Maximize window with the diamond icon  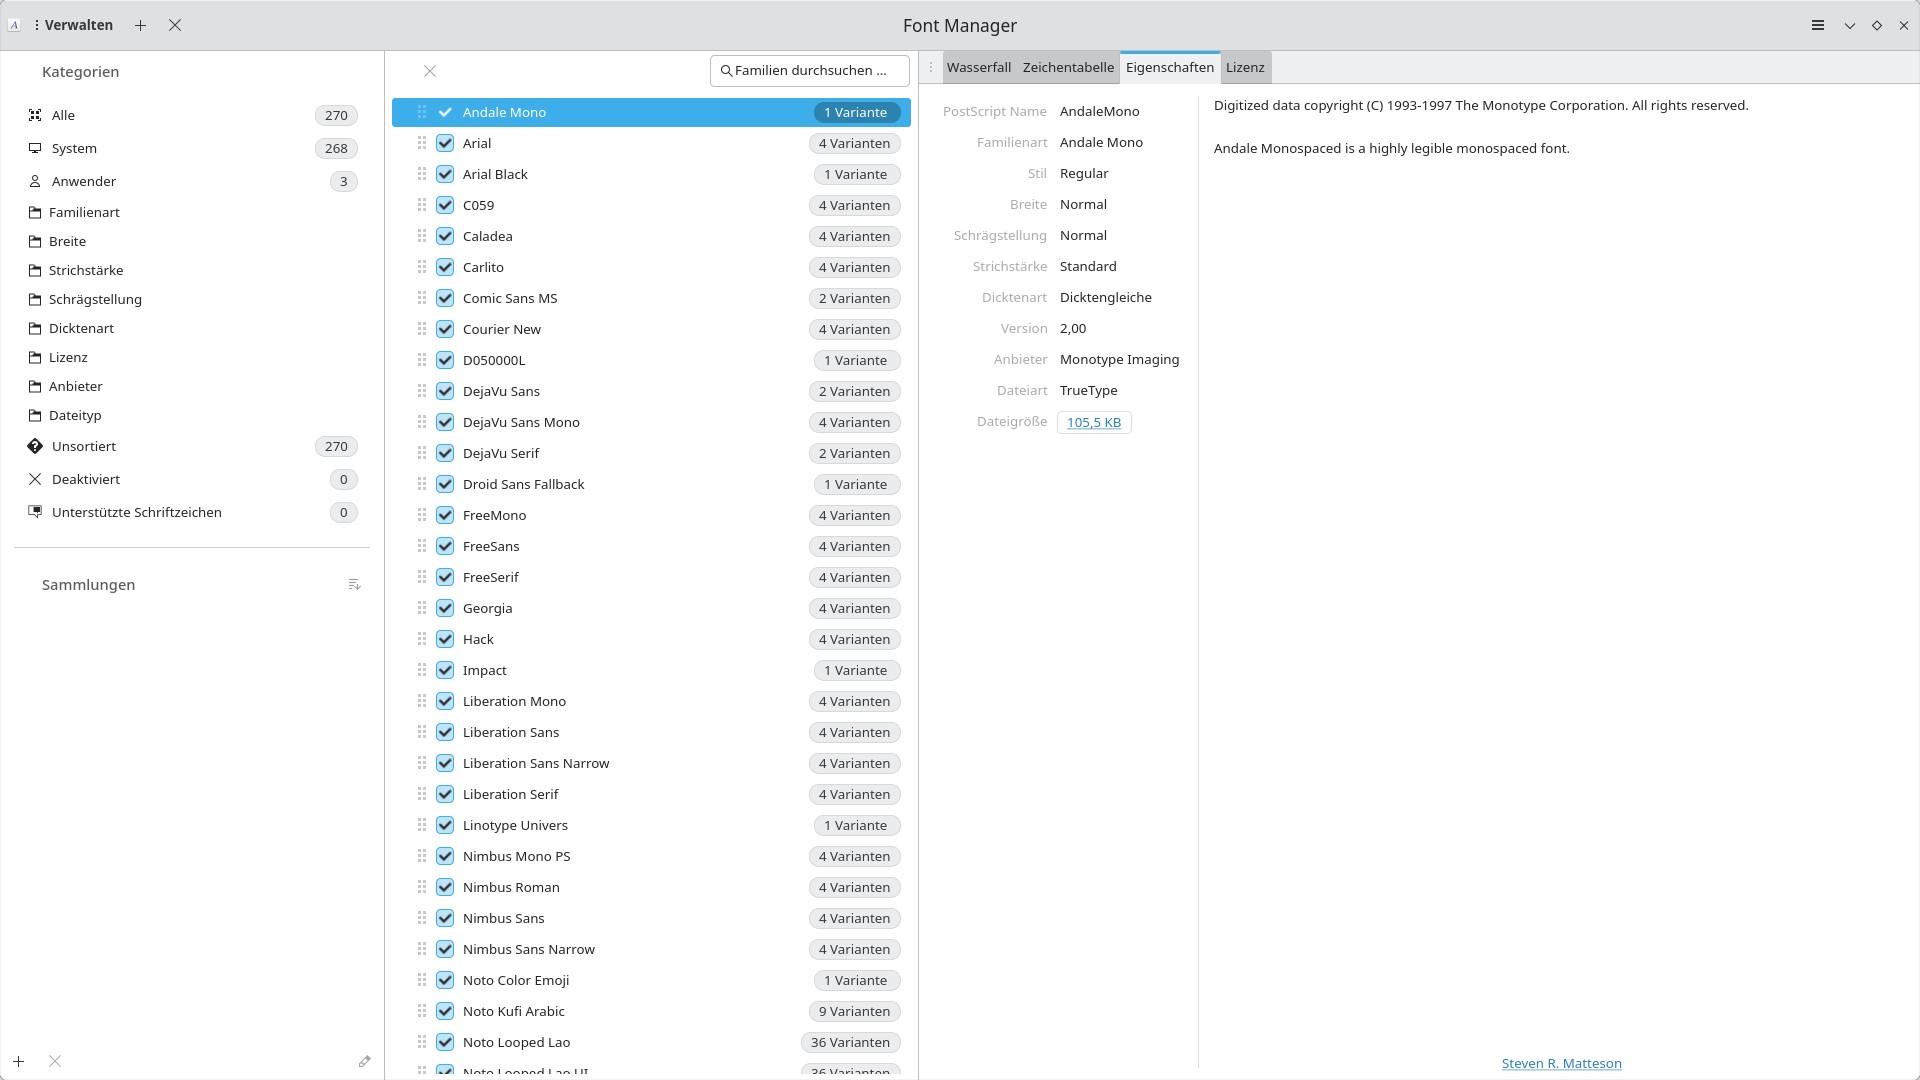tap(1877, 25)
